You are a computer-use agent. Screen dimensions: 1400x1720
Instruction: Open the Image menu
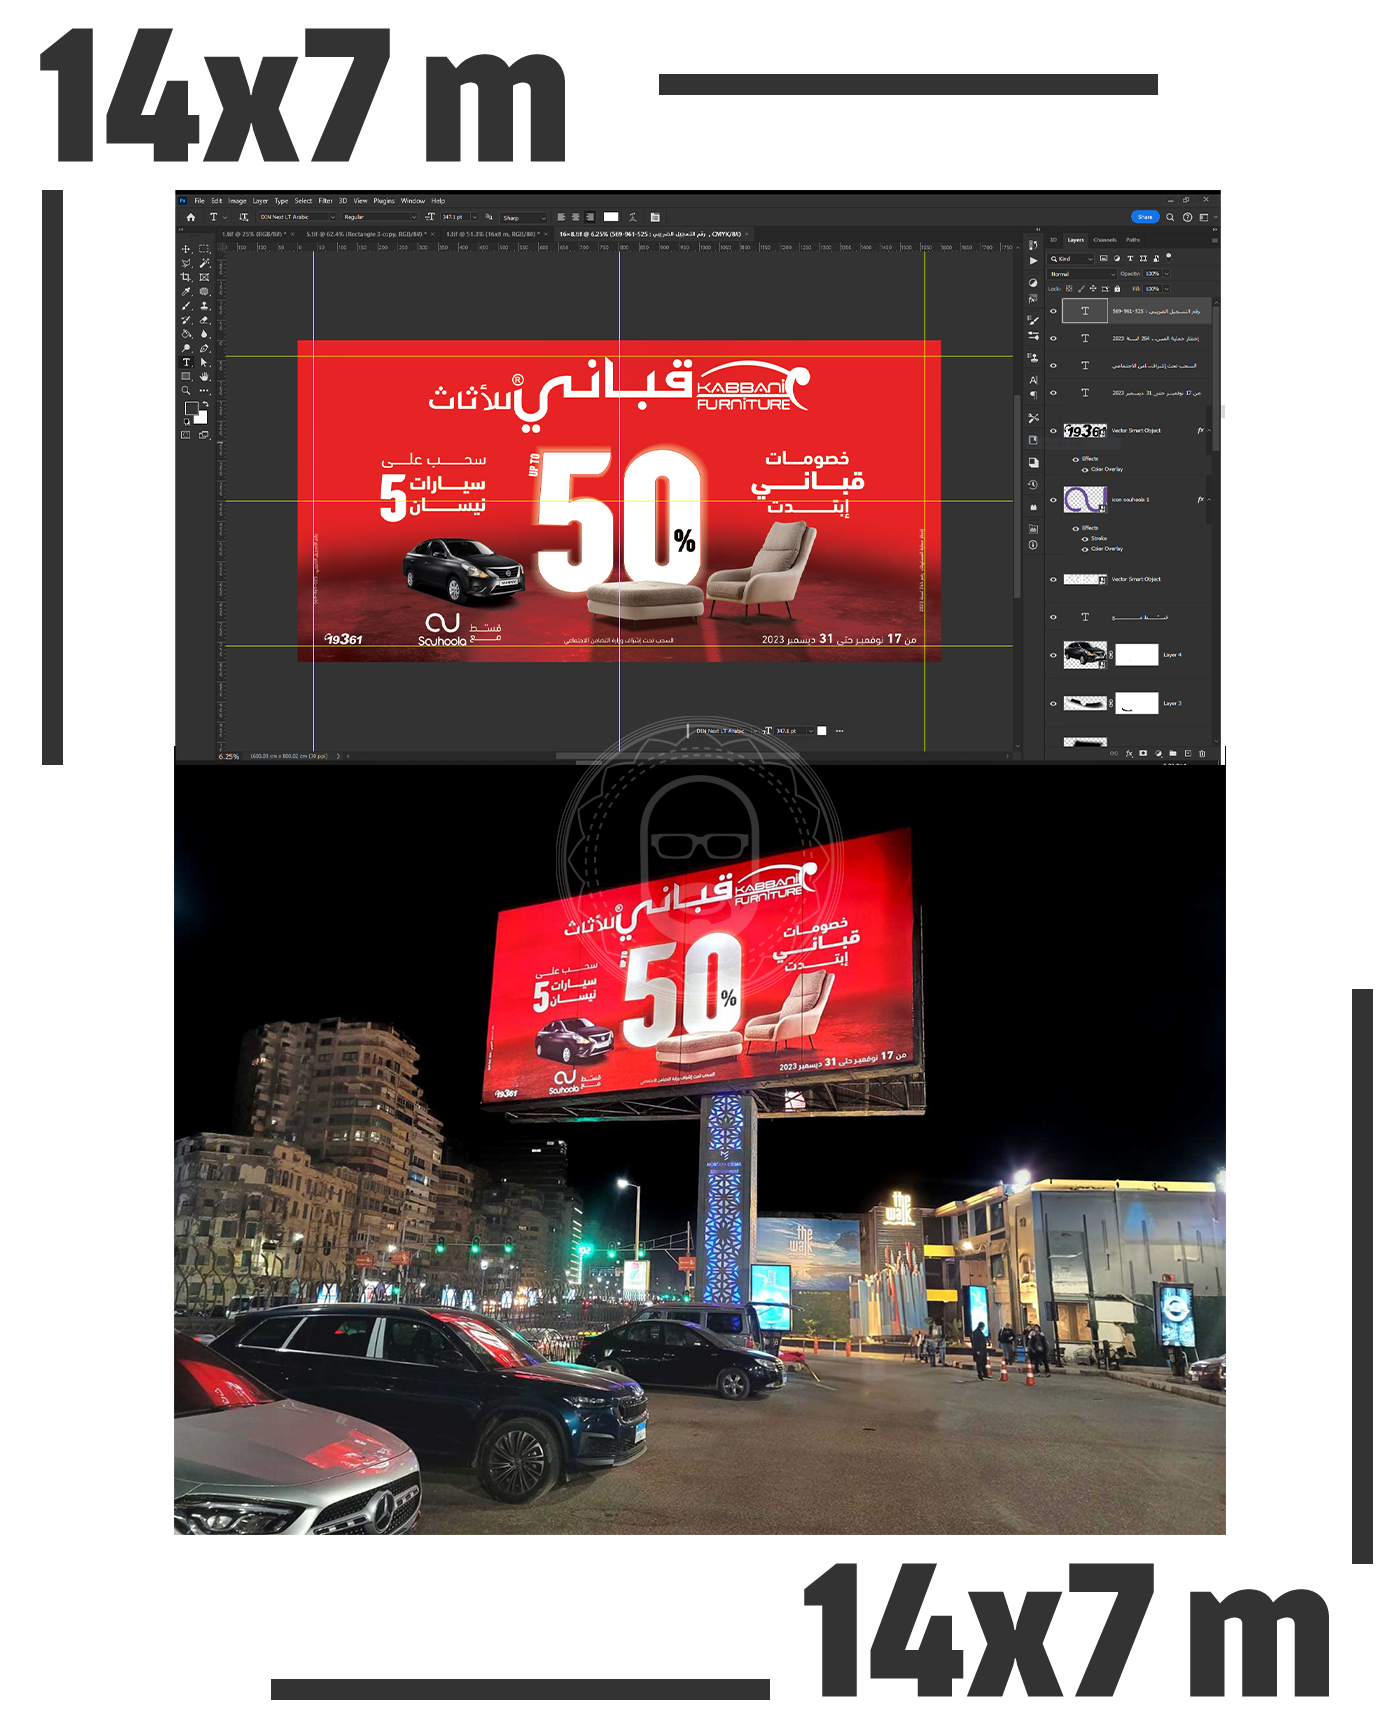[237, 201]
